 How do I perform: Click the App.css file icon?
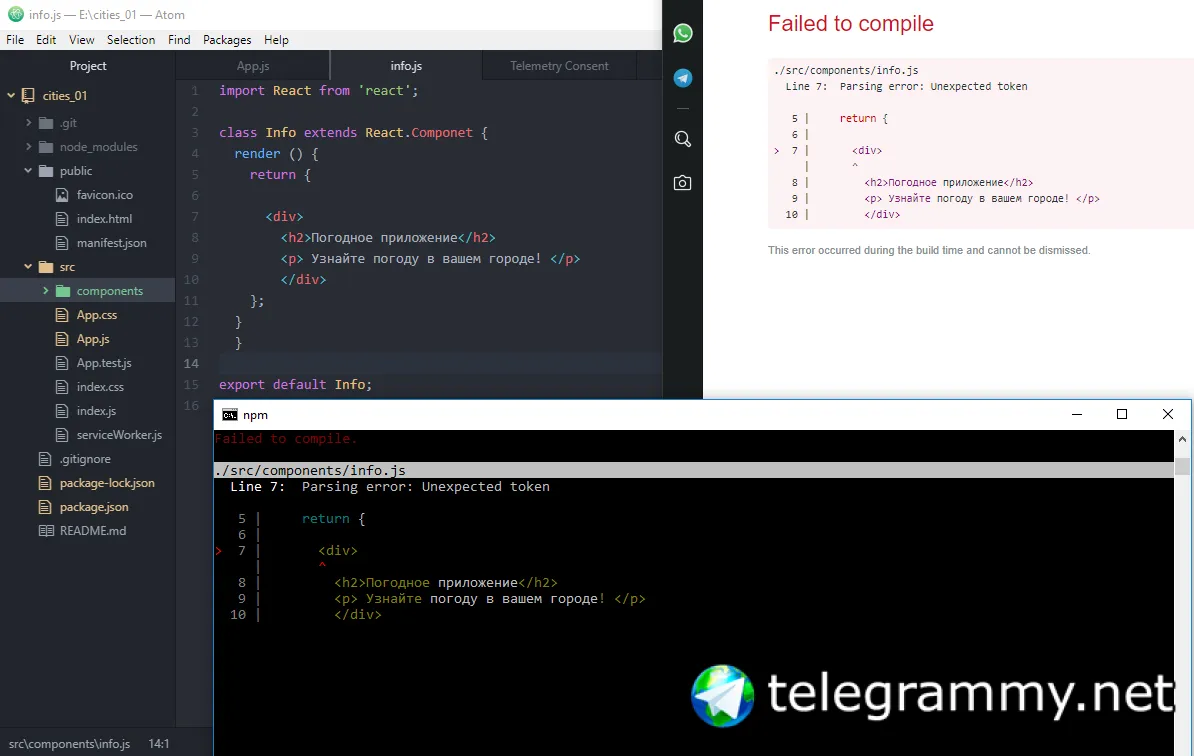(62, 314)
